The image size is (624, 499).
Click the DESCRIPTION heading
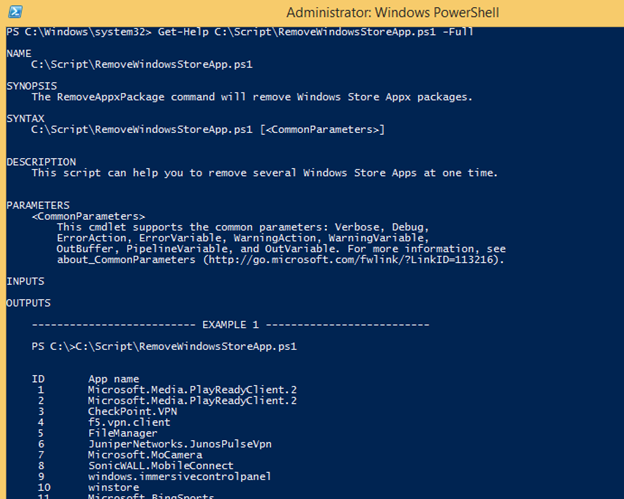(41, 162)
